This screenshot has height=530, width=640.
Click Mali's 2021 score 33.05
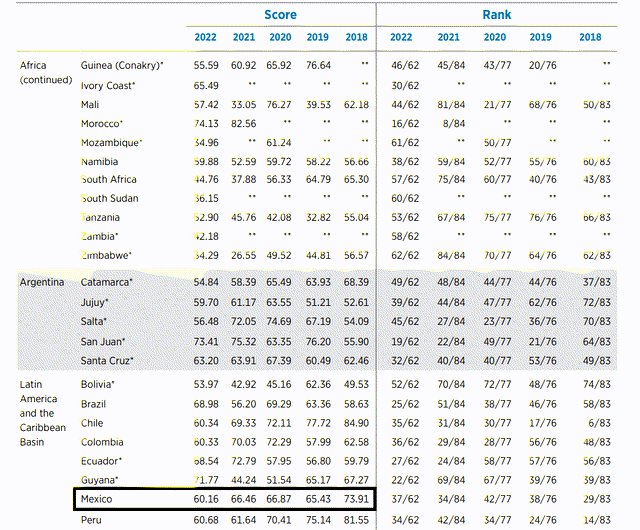coord(243,105)
